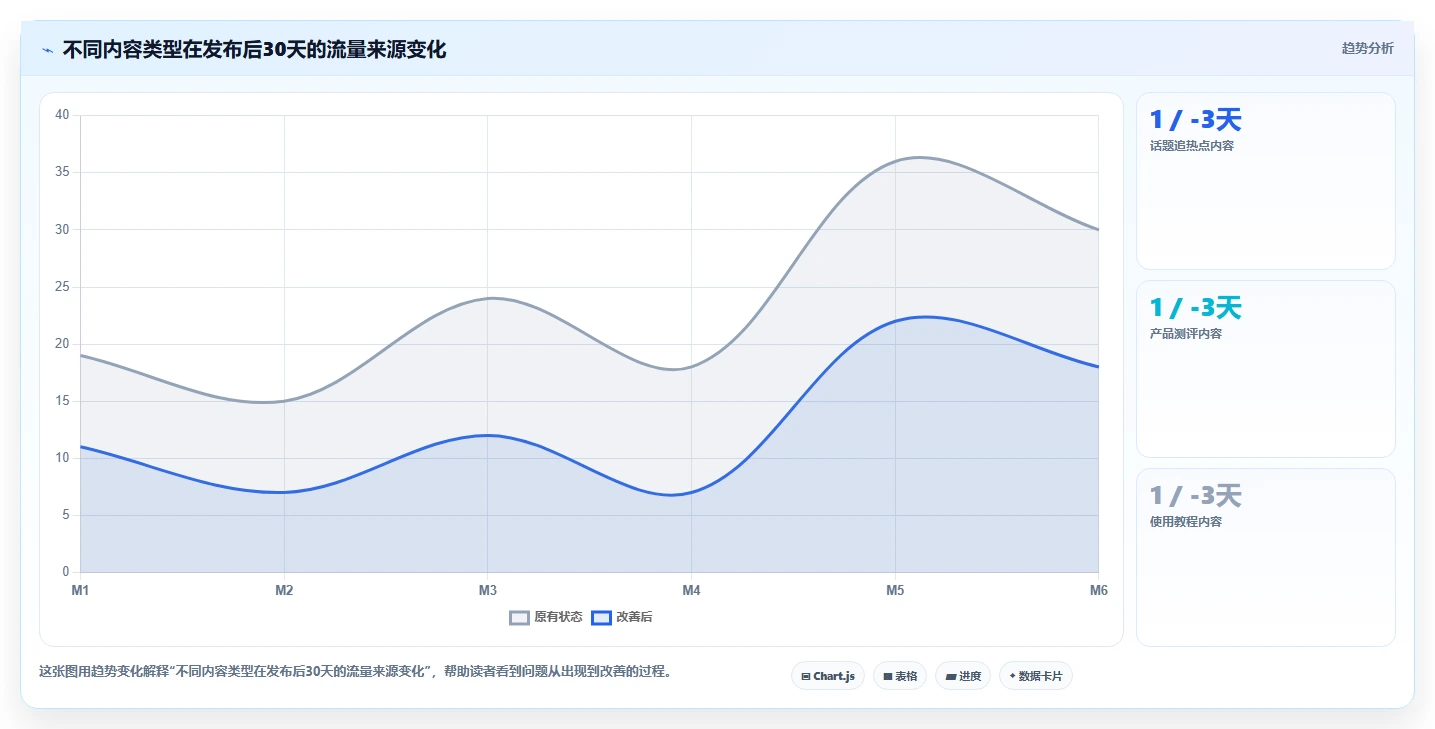Click the 1 / -3天 value above 产品测评内容

(1195, 308)
